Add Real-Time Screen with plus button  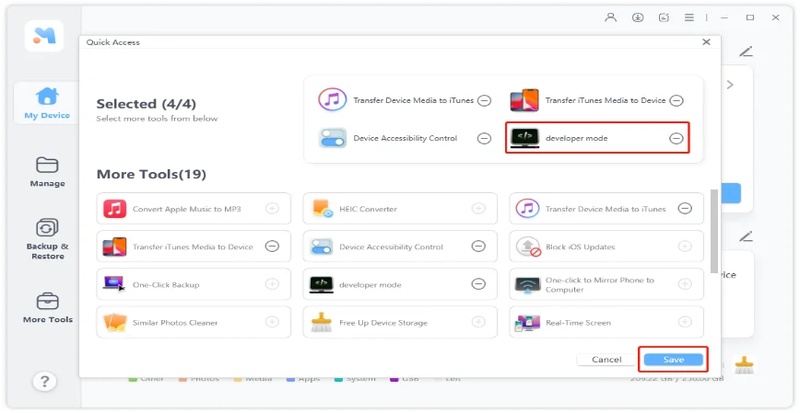tap(685, 322)
